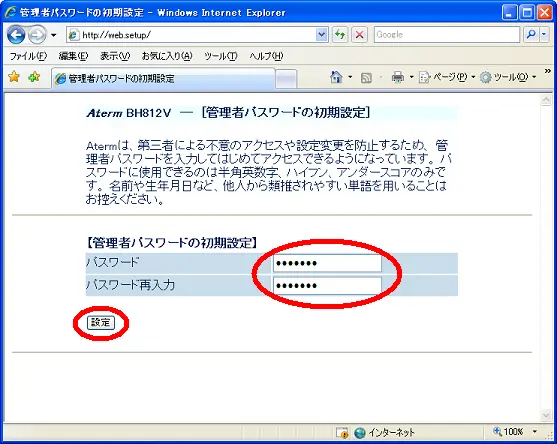This screenshot has width=557, height=444.
Task: Click the Internet Explorer title bar icon
Action: (11, 12)
